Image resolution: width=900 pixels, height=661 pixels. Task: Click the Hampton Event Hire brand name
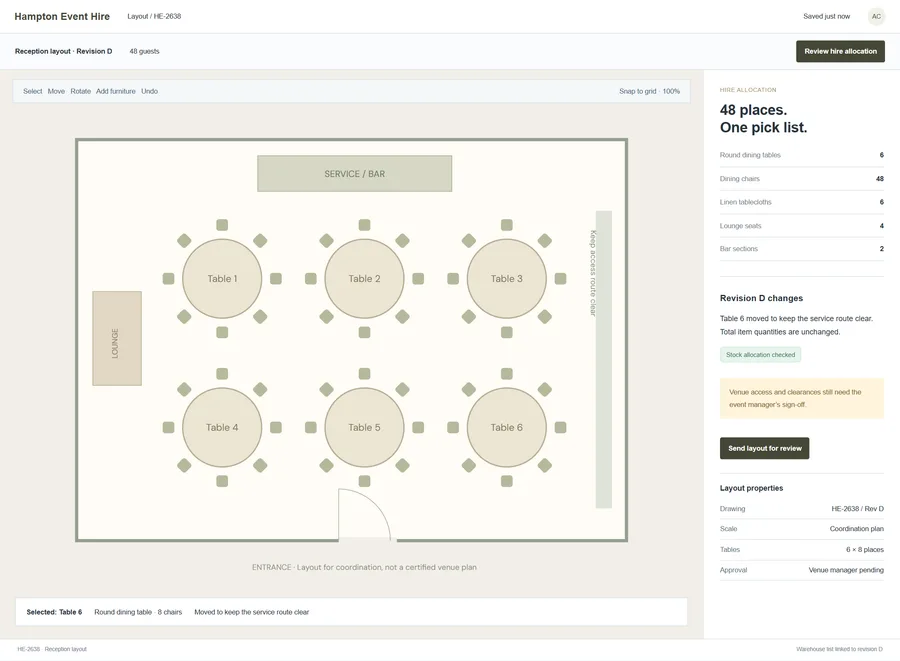click(x=62, y=17)
